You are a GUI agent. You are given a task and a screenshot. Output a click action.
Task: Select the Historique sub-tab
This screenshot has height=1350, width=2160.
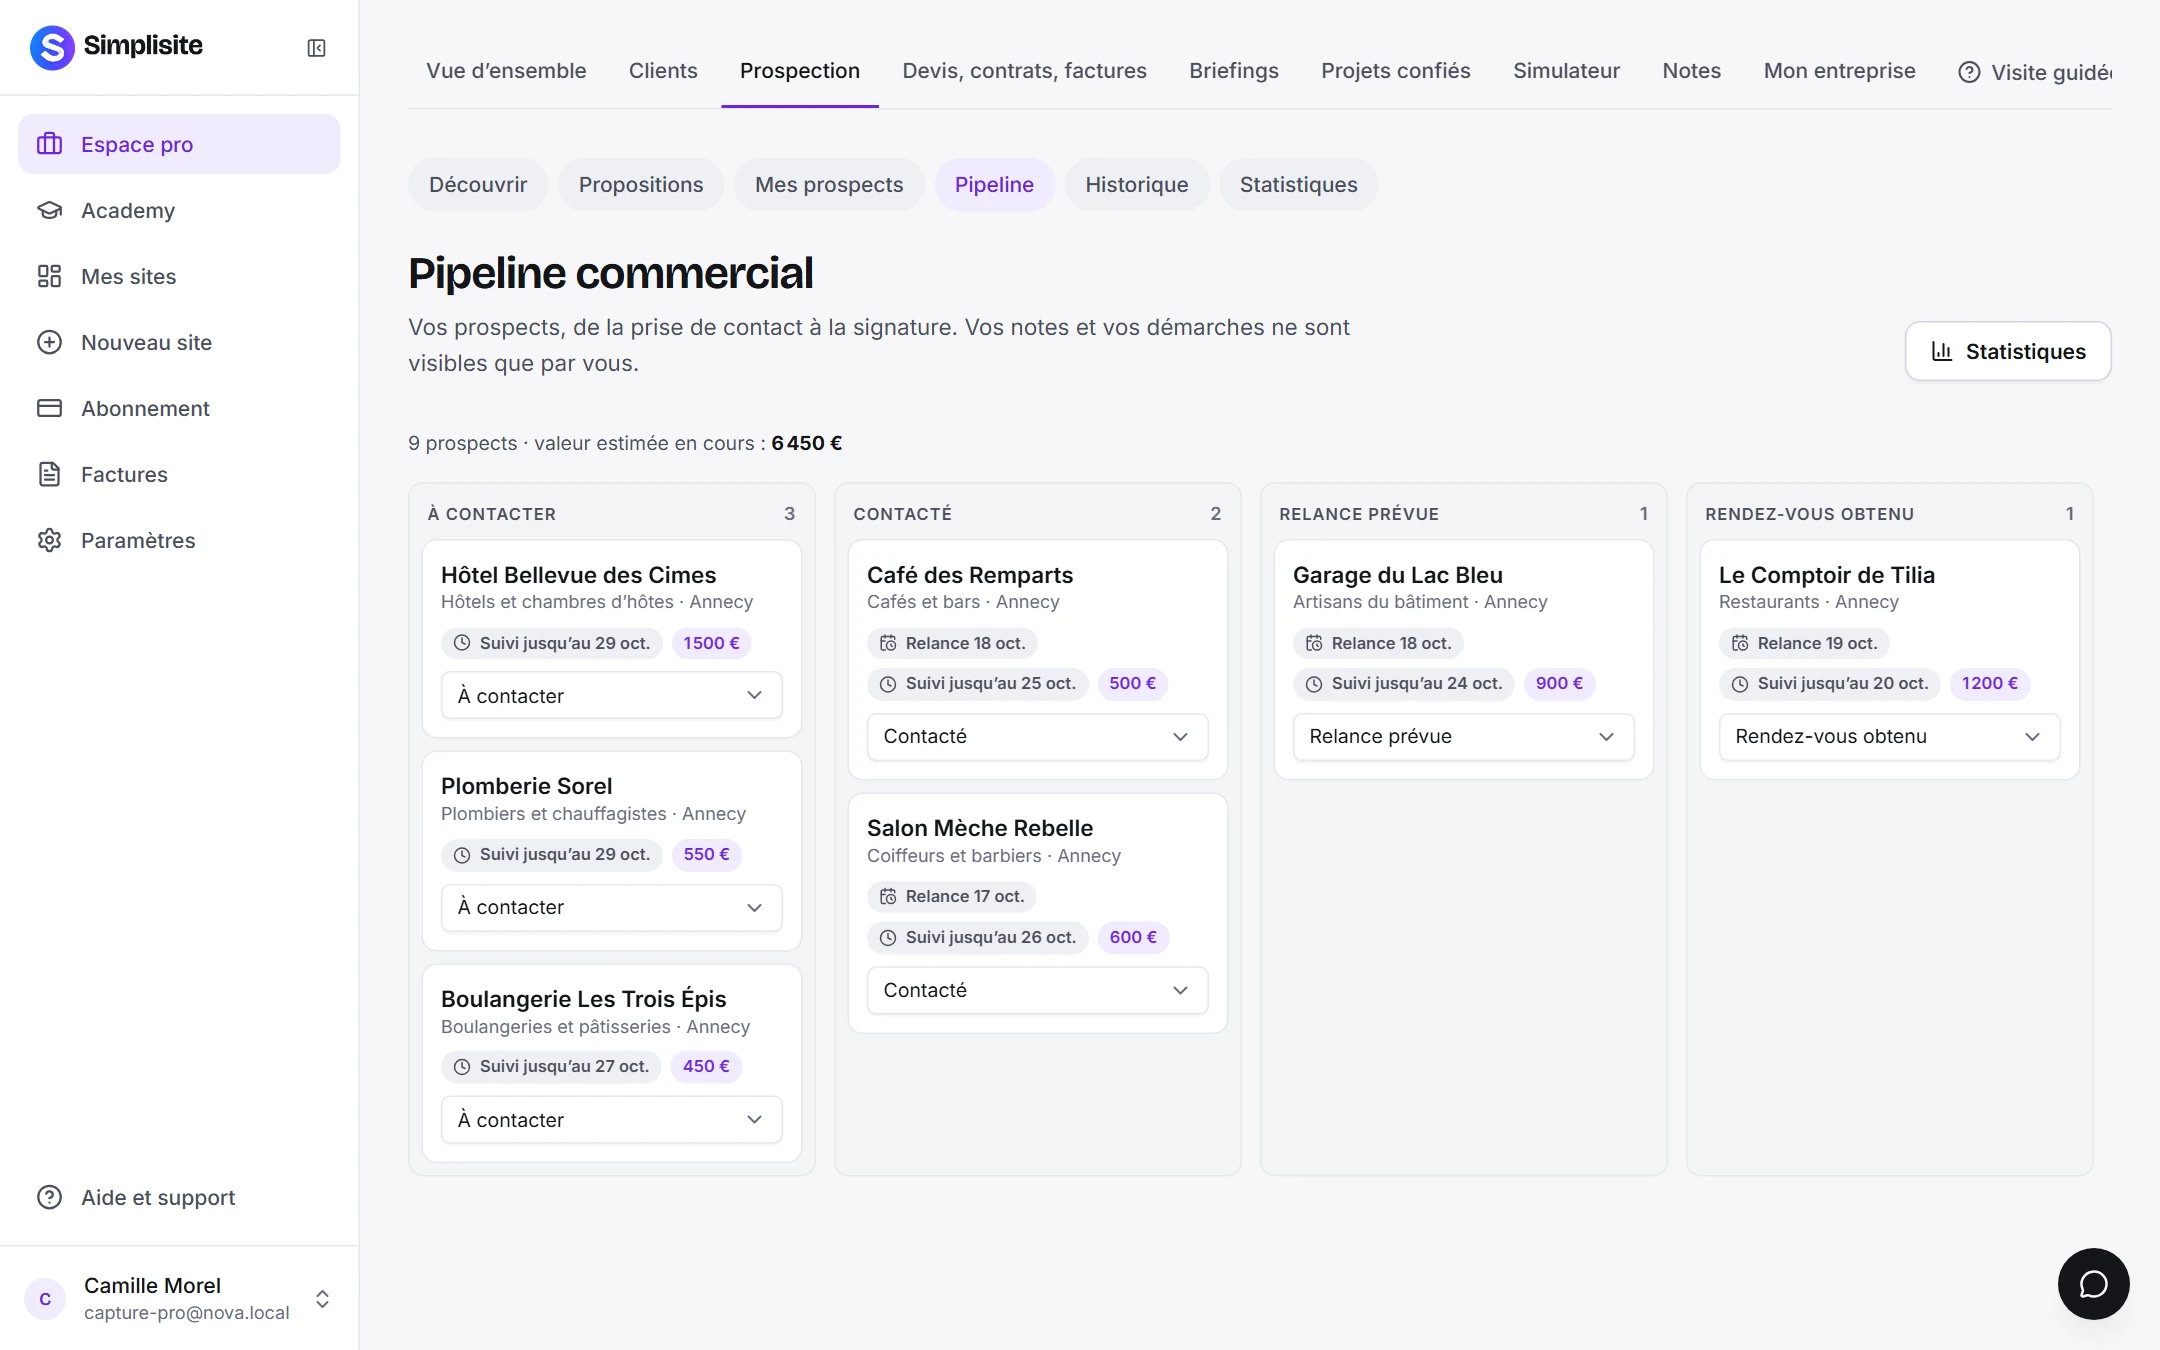coord(1137,184)
